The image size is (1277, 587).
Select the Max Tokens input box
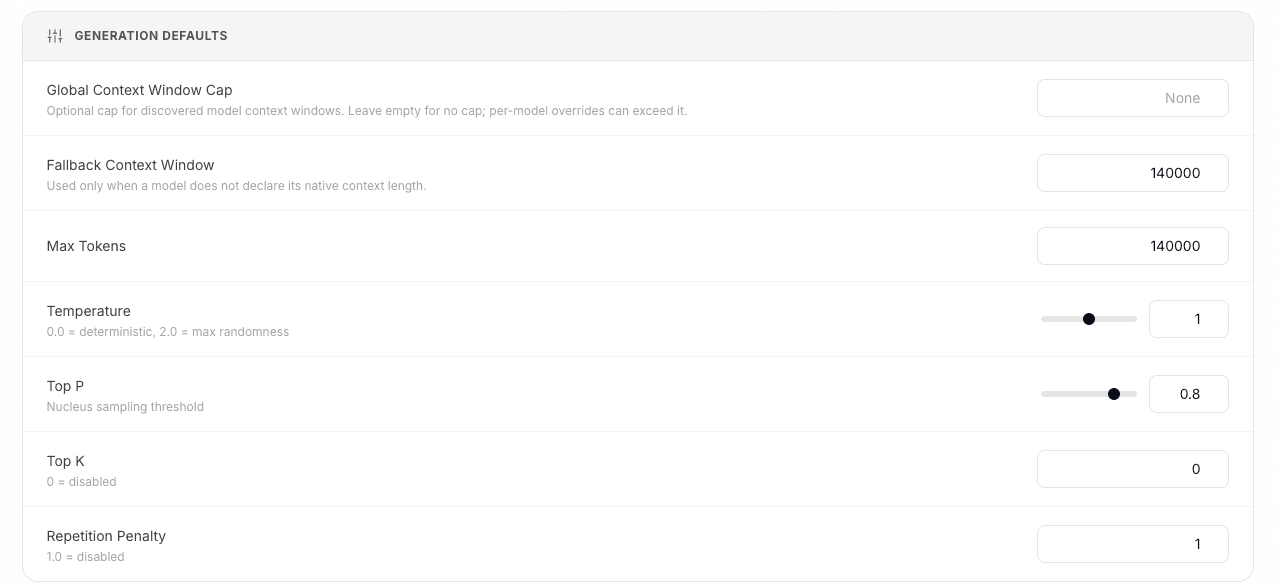click(1132, 246)
